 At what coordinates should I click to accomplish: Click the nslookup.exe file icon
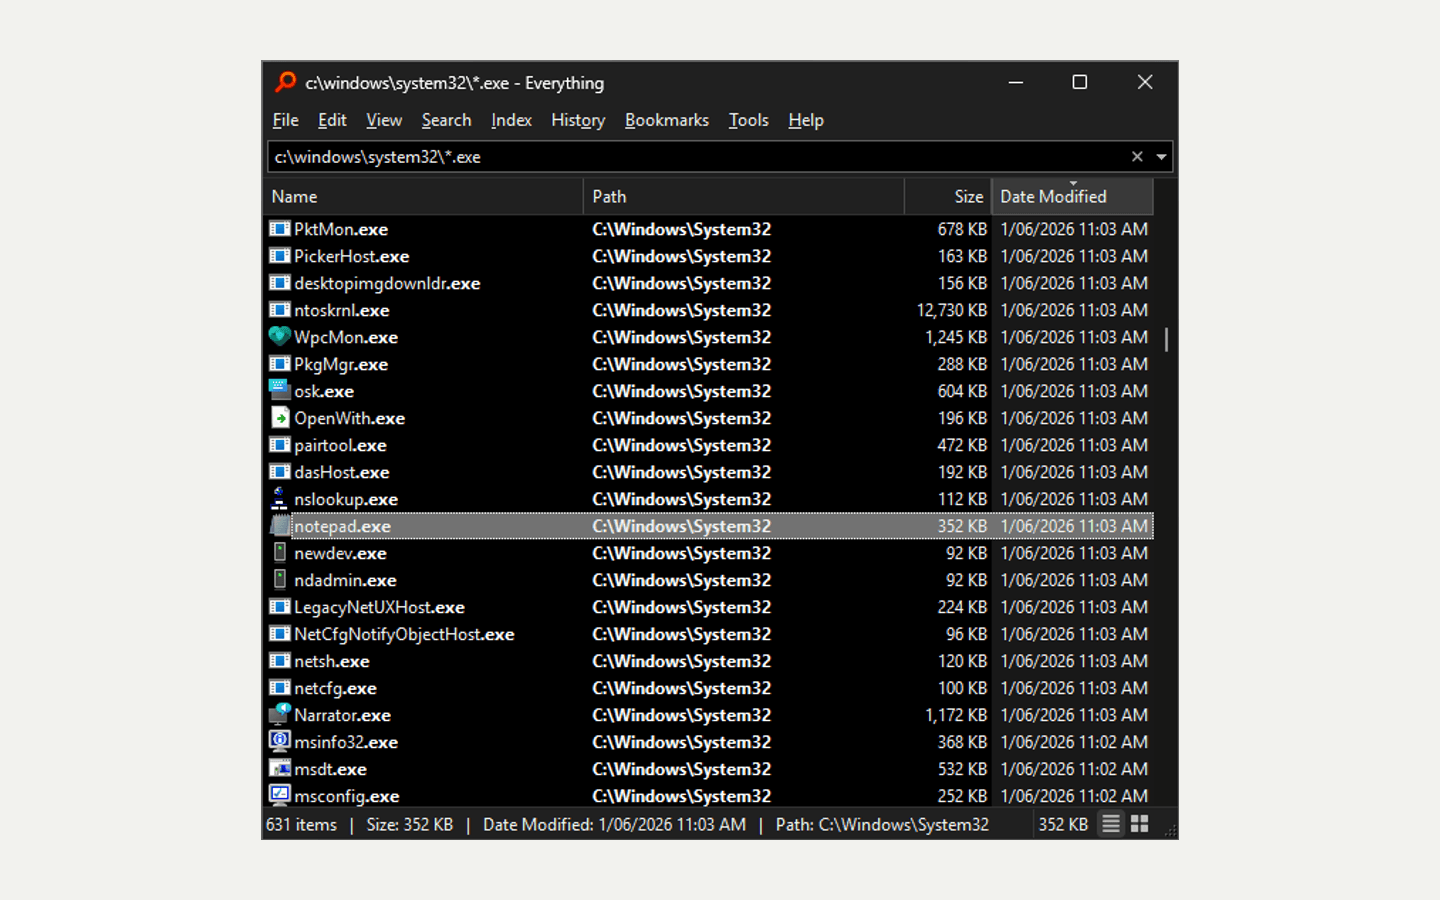(x=280, y=499)
